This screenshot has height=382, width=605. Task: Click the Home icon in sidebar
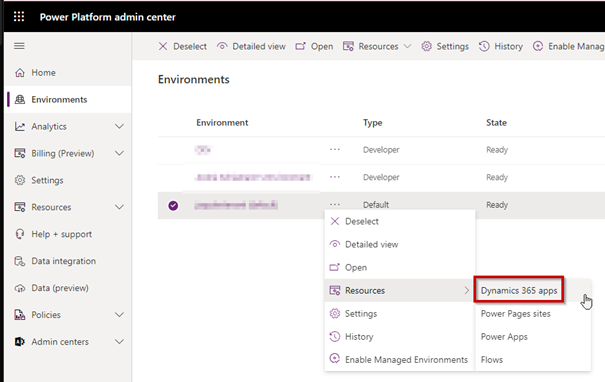(20, 73)
